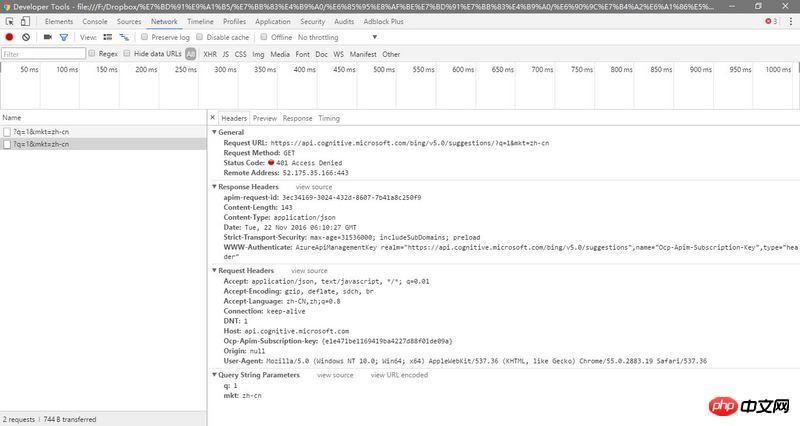Viewport: 800px width, 426px height.
Task: Click view source beside Response Headers
Action: tap(314, 187)
